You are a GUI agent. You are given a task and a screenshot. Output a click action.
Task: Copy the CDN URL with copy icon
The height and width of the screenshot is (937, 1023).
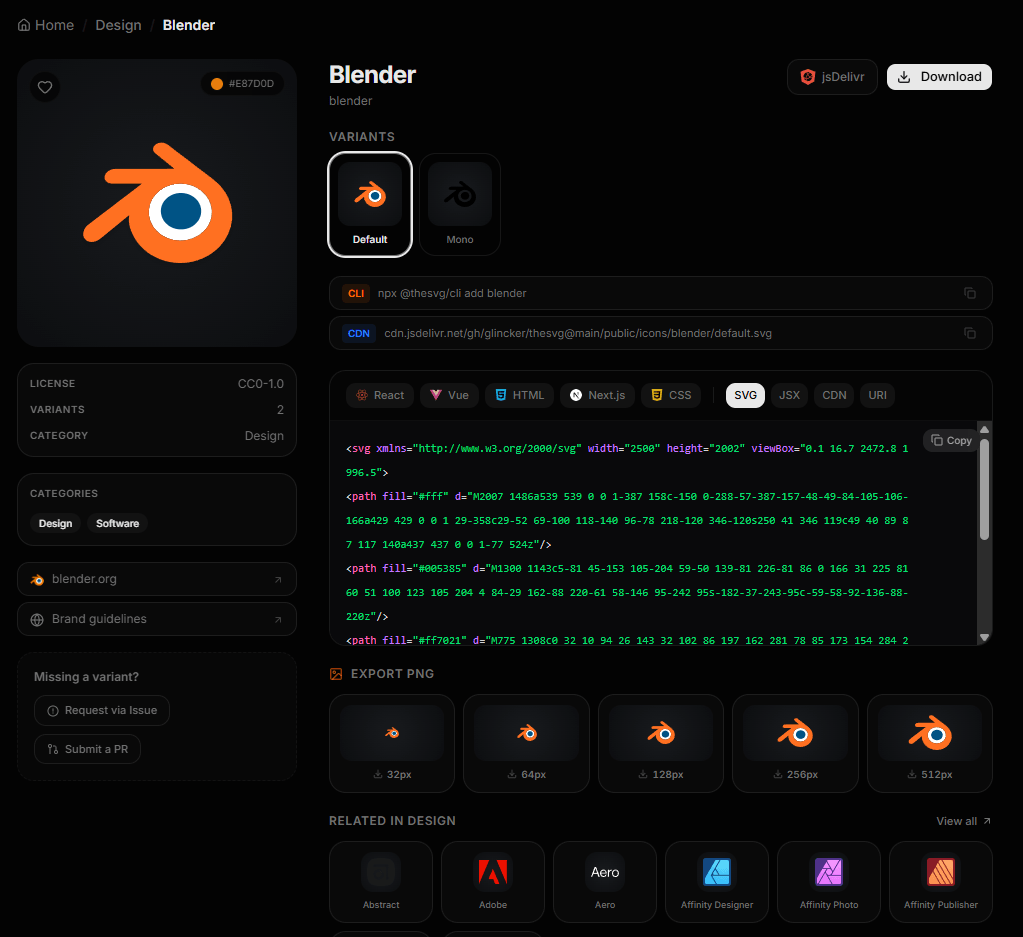[969, 333]
